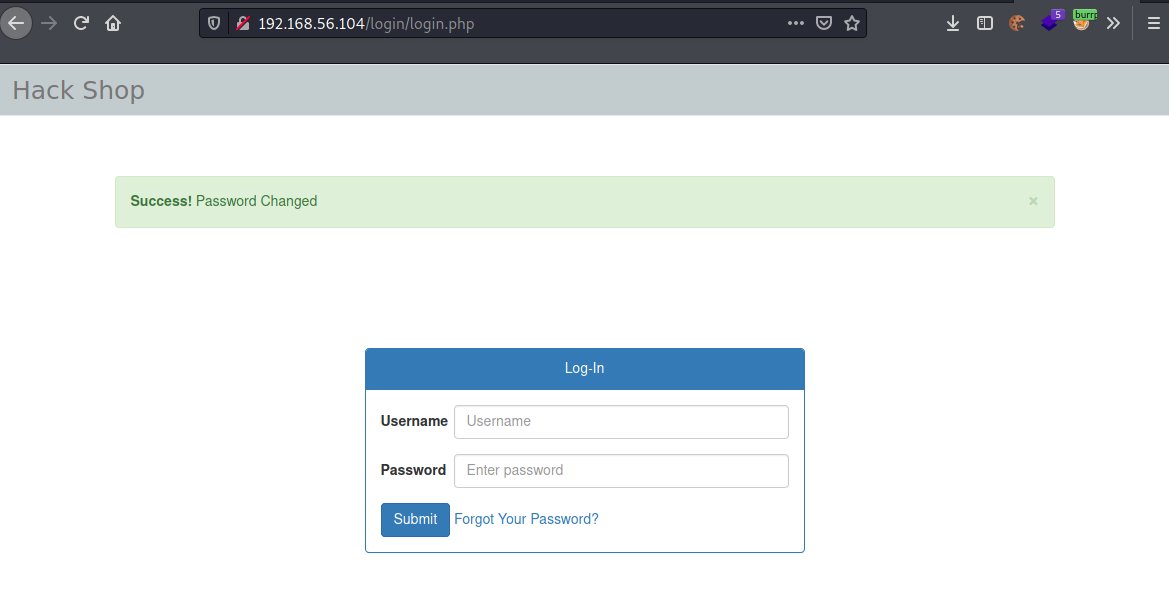Screen dimensions: 1169x604
Task: Dismiss the Password Changed success alert
Action: tap(1032, 201)
